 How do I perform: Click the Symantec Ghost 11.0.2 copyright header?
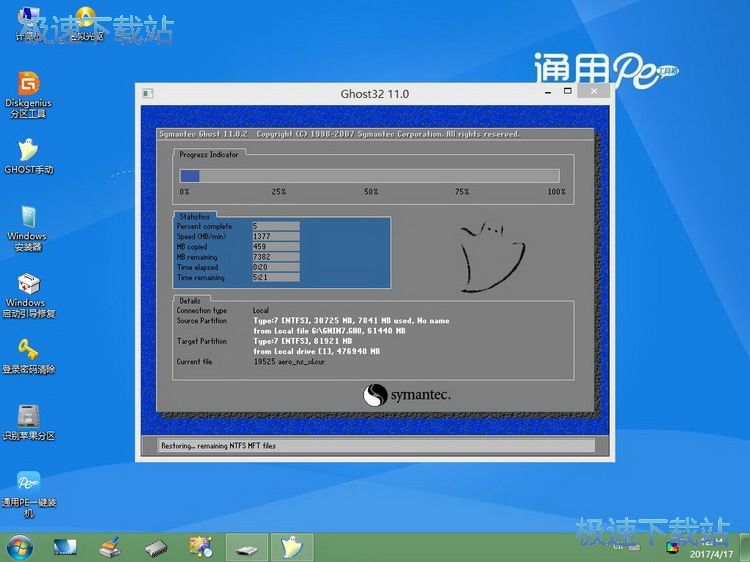339,134
